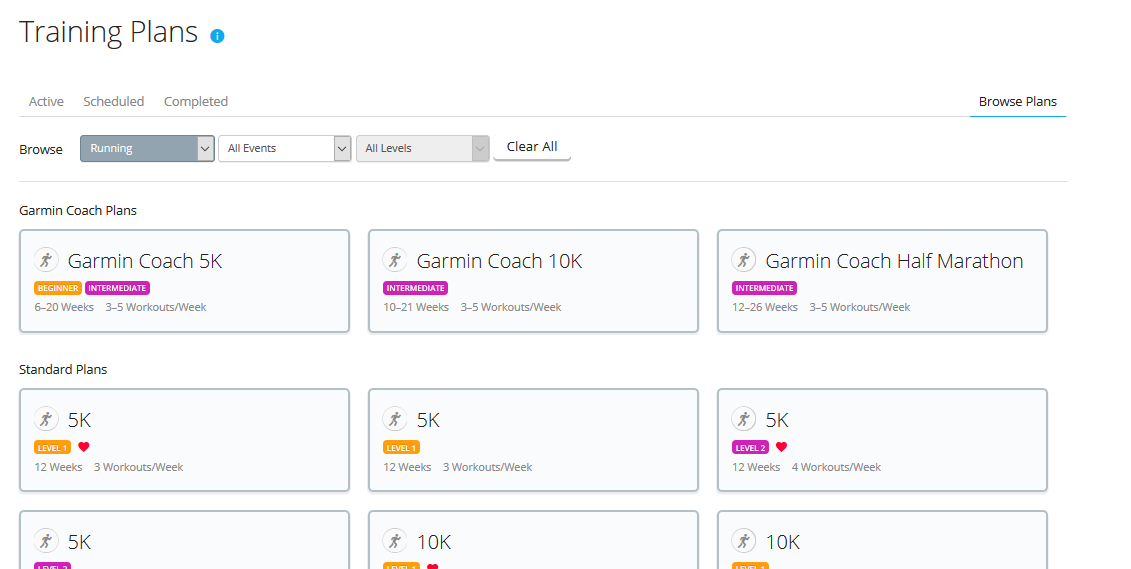Click the 'Training Plans' page heading
The image size is (1131, 569).
click(108, 32)
